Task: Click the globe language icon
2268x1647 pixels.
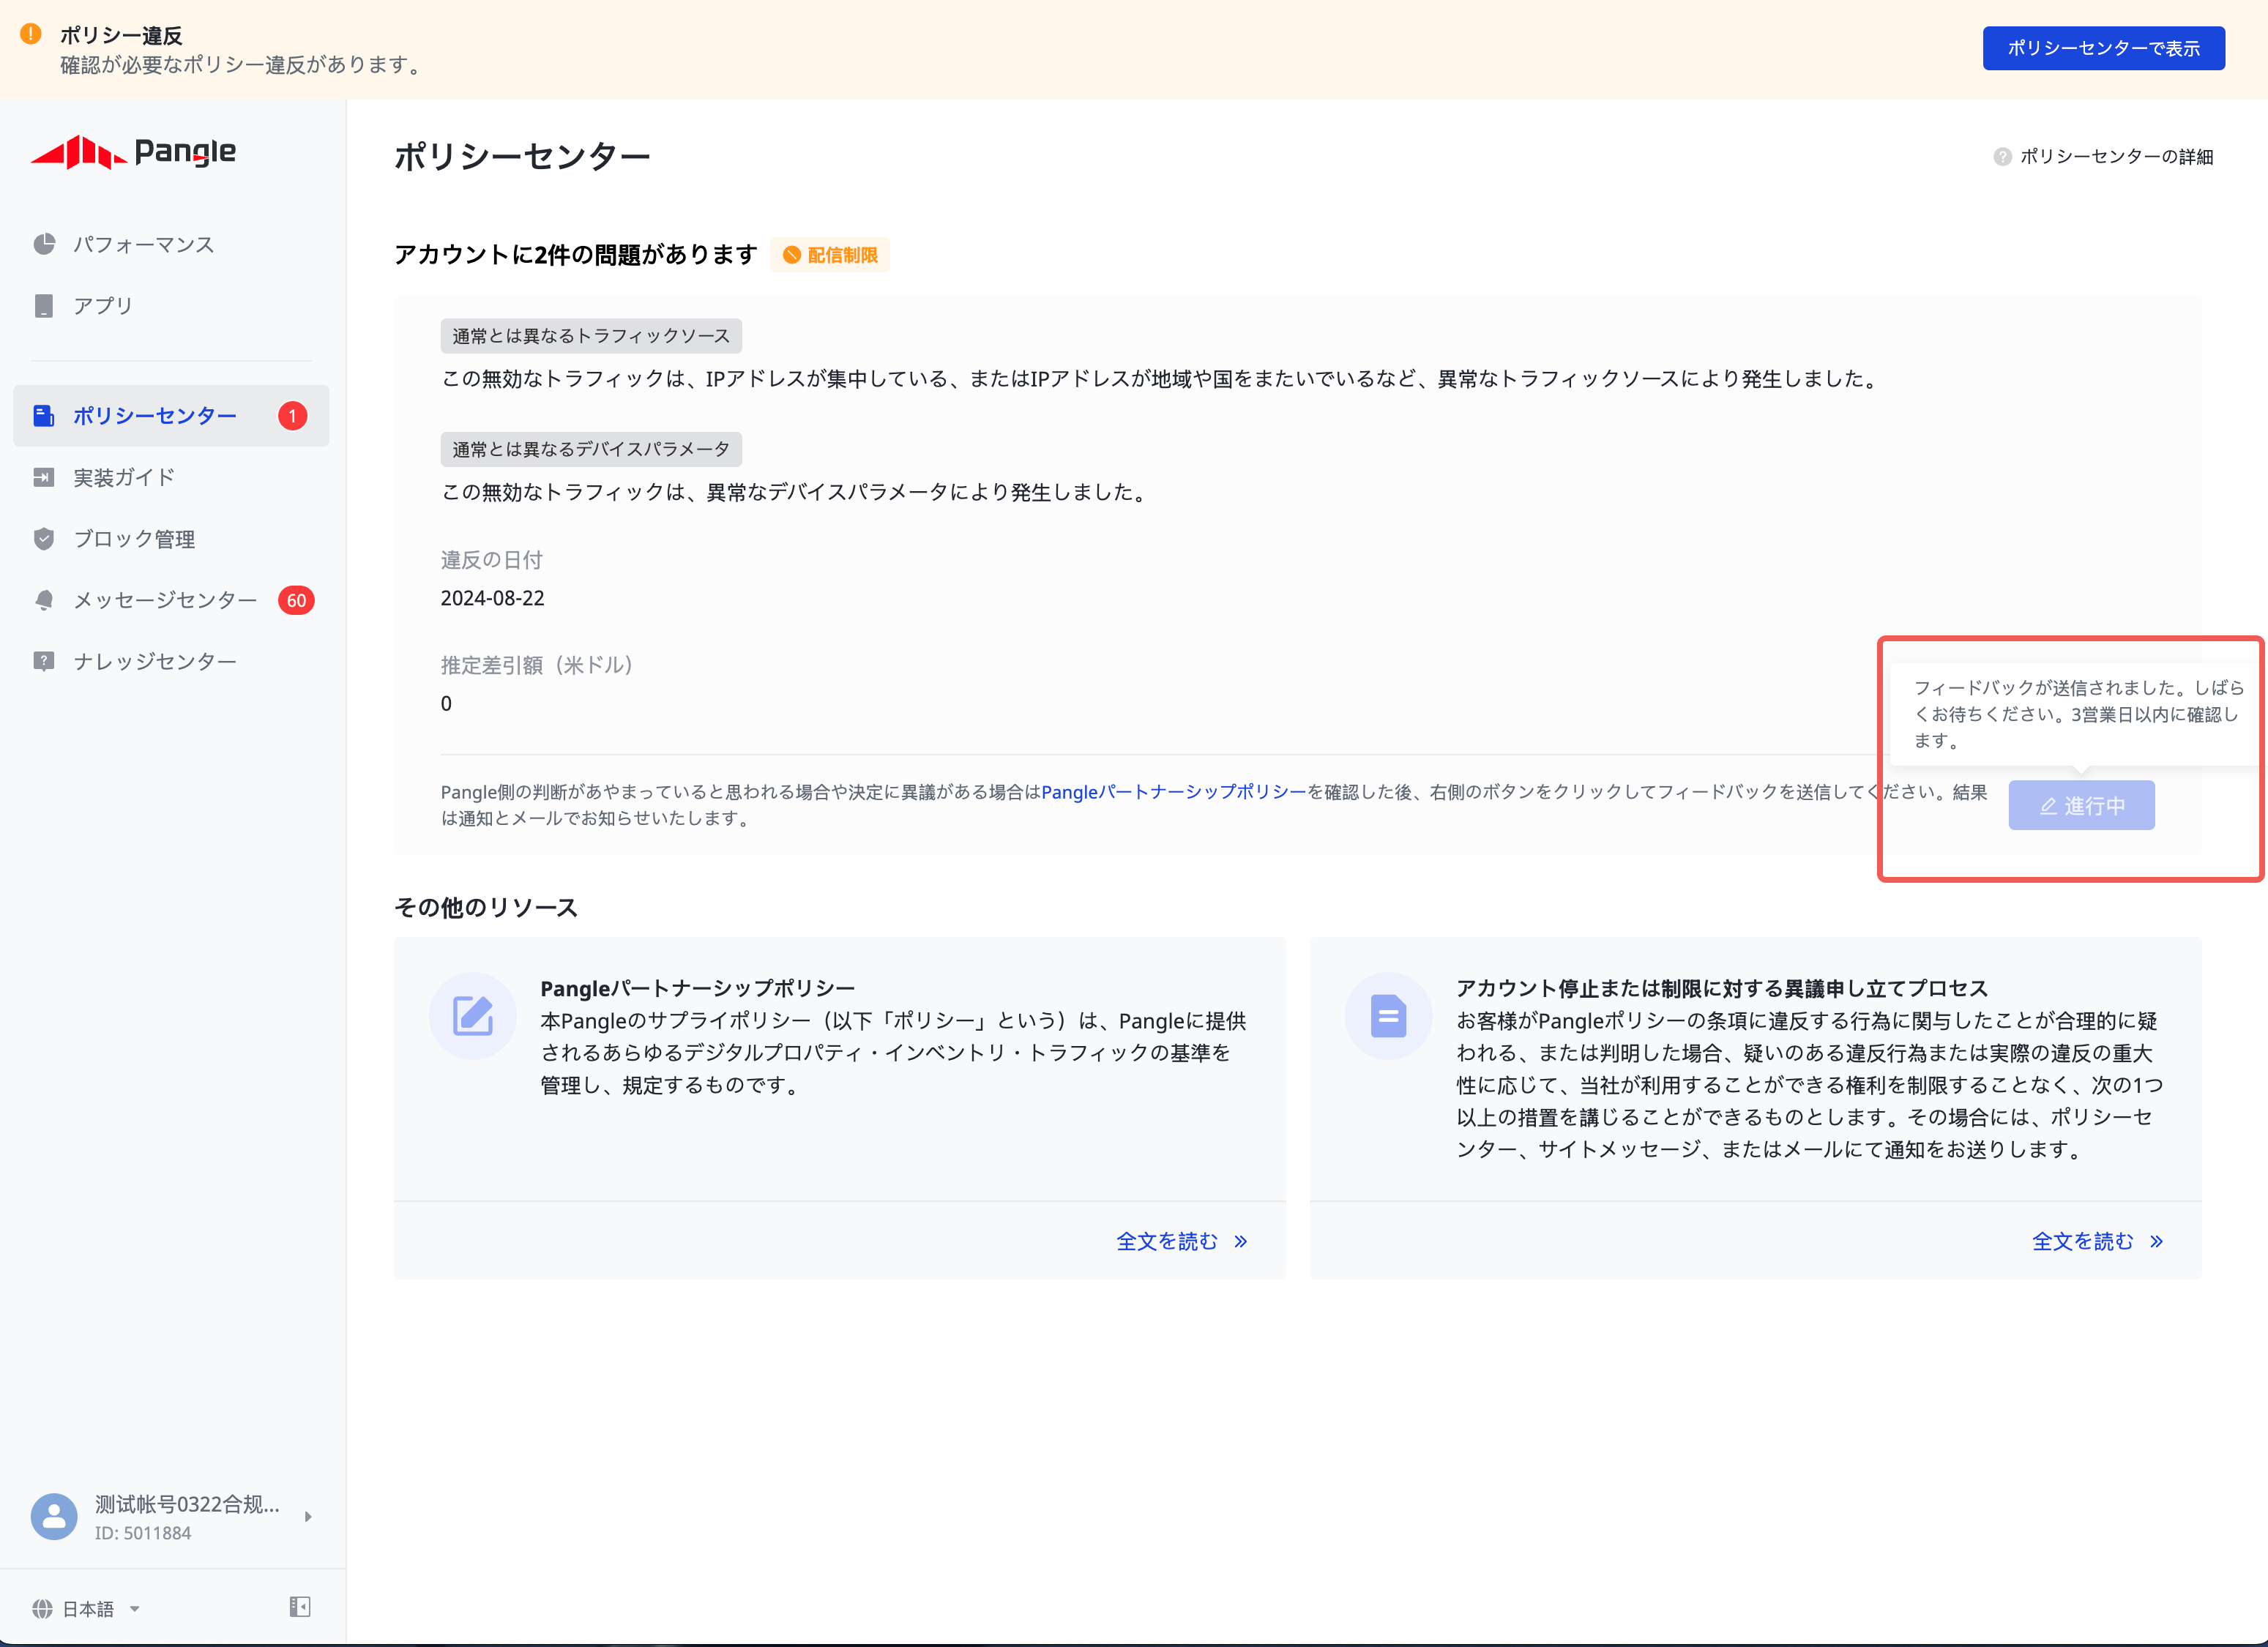Action: 42,1609
